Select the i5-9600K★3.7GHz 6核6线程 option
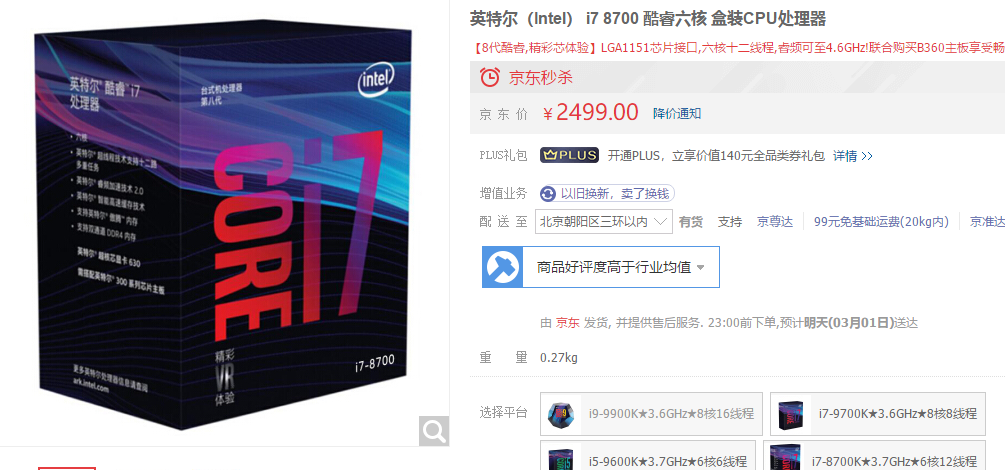The image size is (1005, 470). pyautogui.click(x=648, y=455)
